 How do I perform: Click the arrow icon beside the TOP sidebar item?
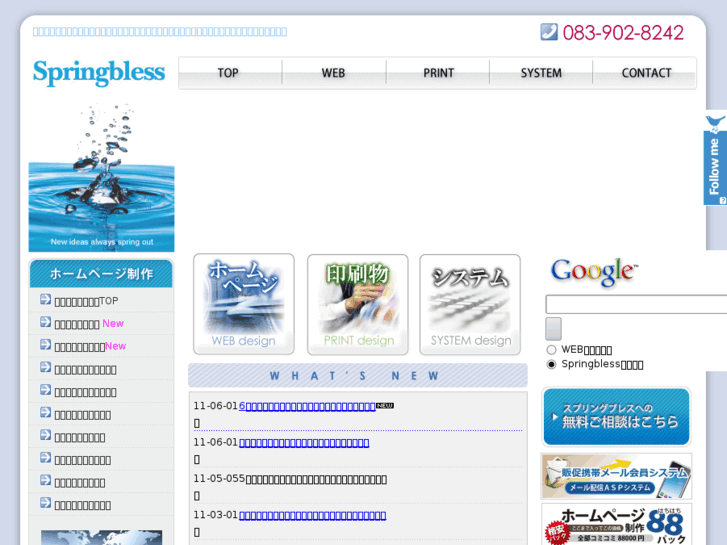pos(45,300)
